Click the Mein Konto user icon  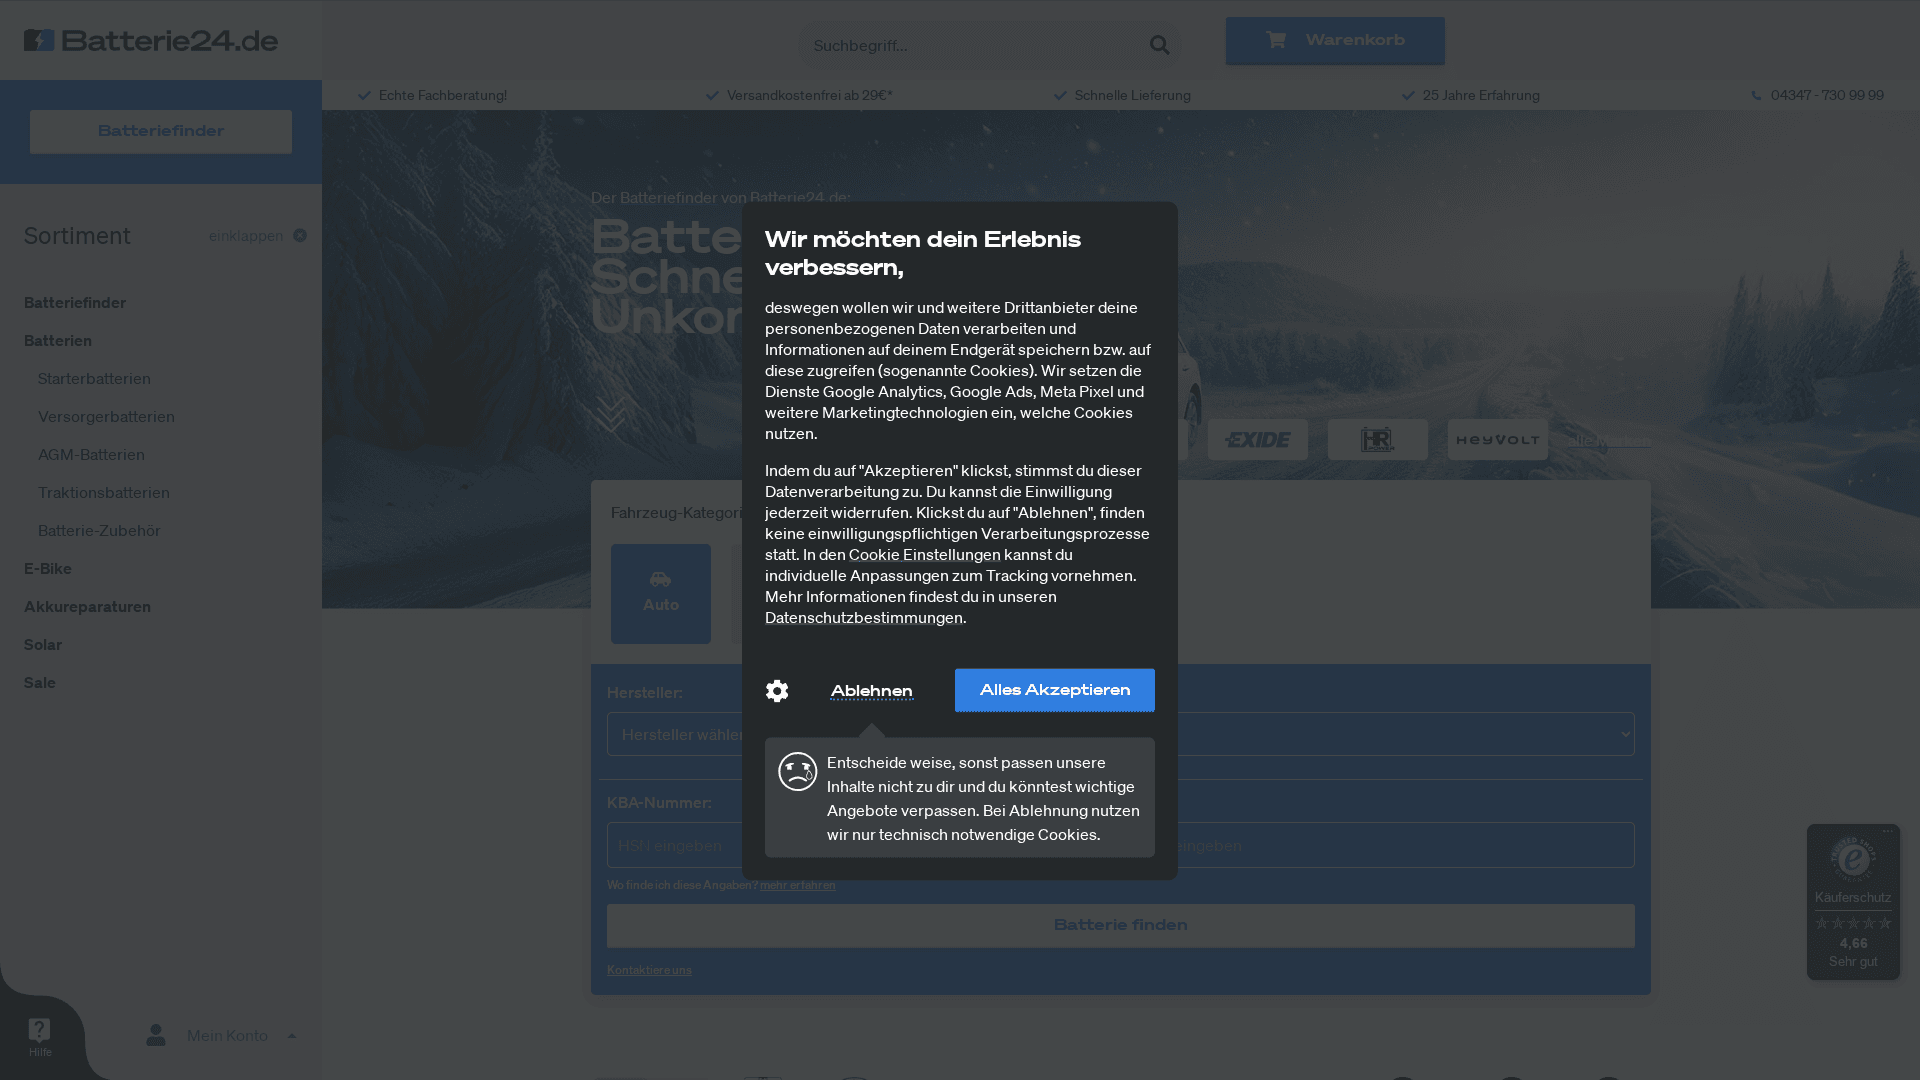pos(156,1035)
